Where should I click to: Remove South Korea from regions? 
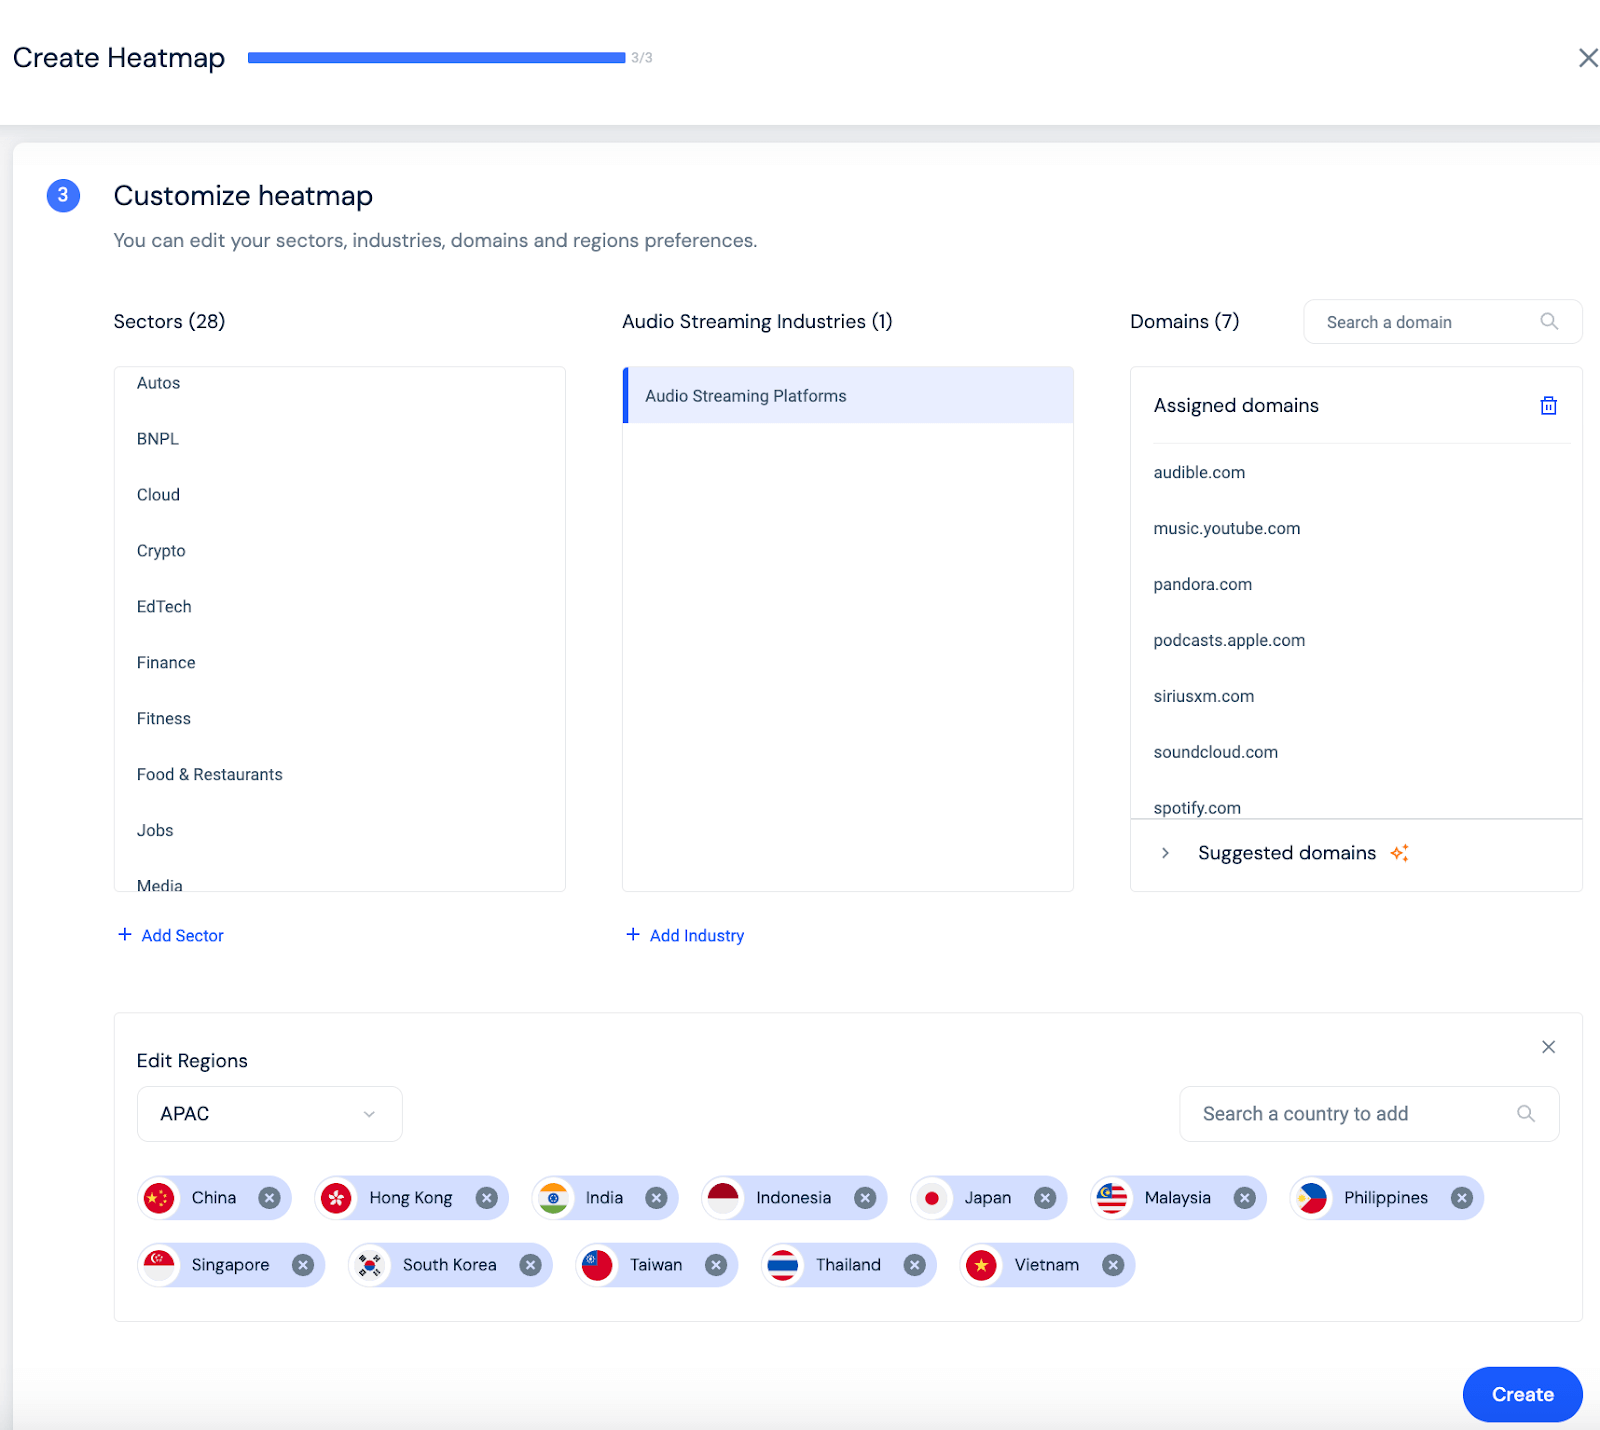(530, 1265)
